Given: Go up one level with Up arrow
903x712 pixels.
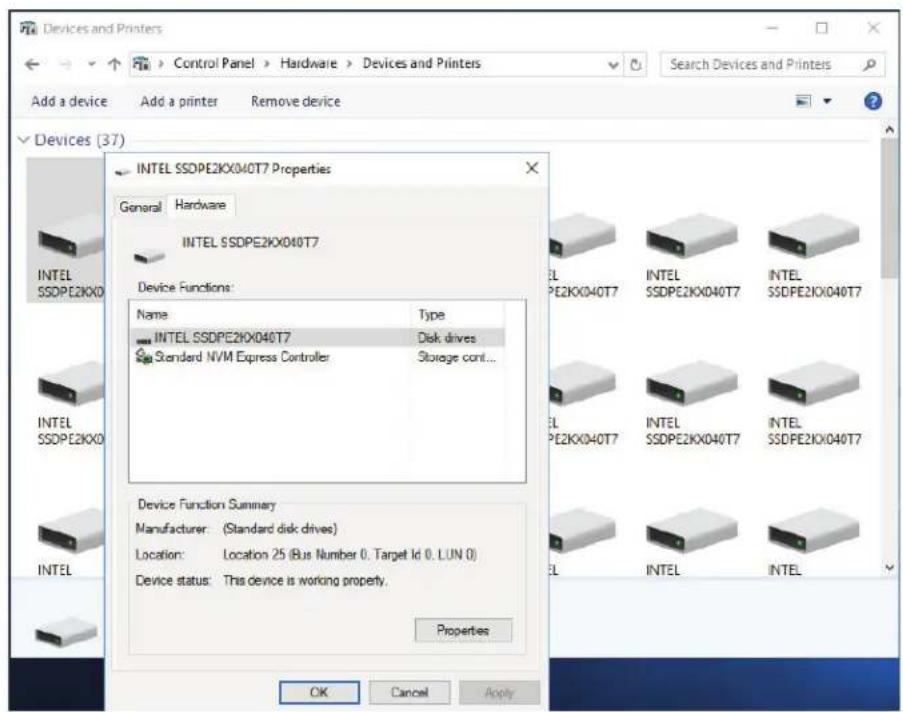Looking at the screenshot, I should click(x=114, y=64).
